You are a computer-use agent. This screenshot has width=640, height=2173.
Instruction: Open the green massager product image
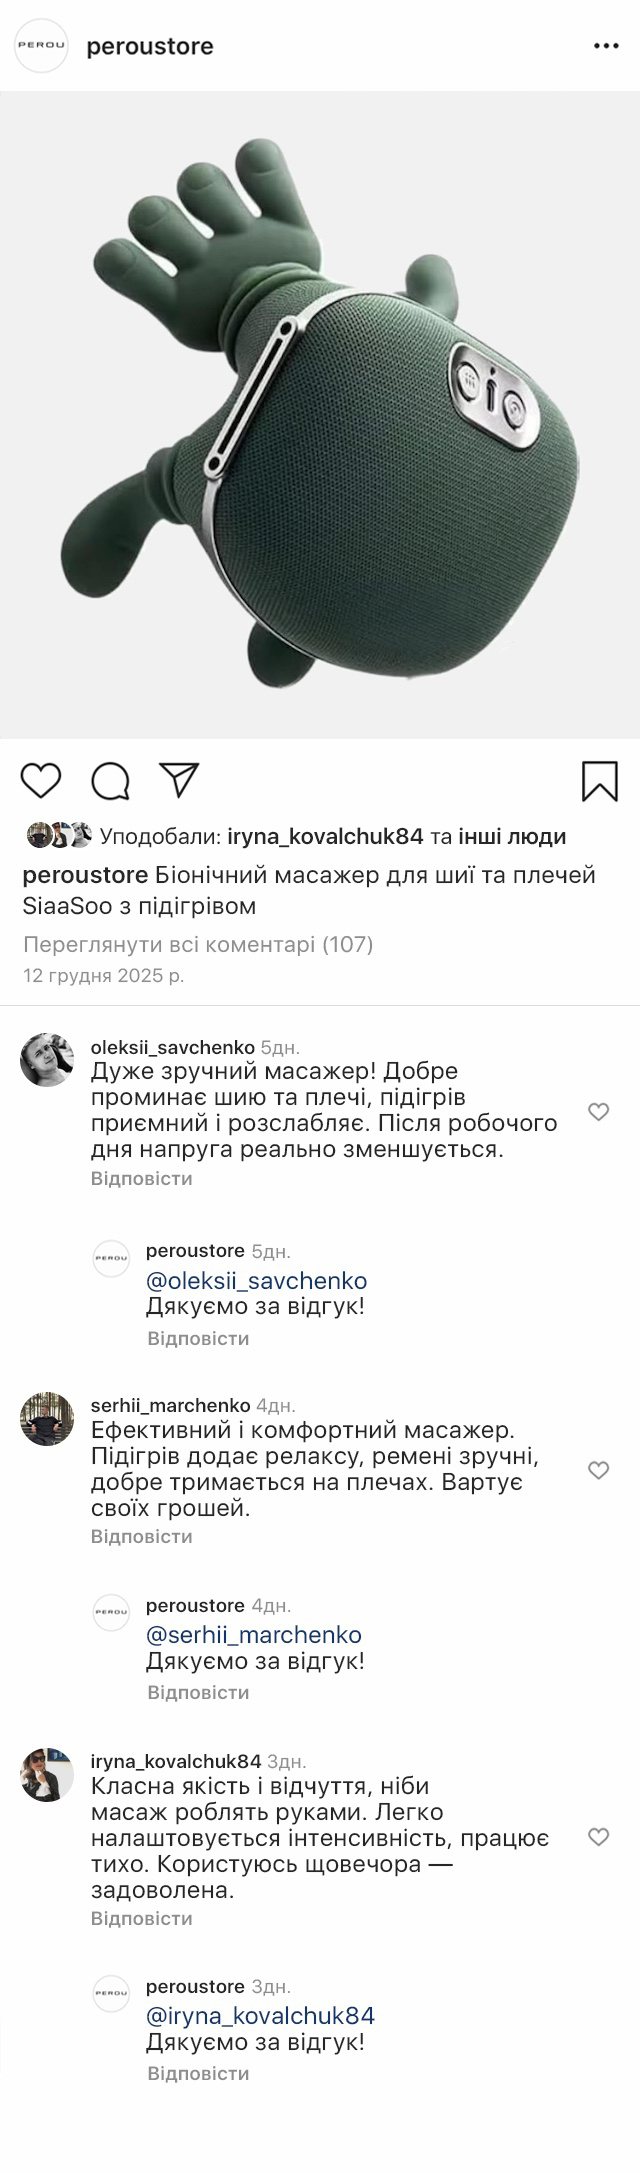320,415
